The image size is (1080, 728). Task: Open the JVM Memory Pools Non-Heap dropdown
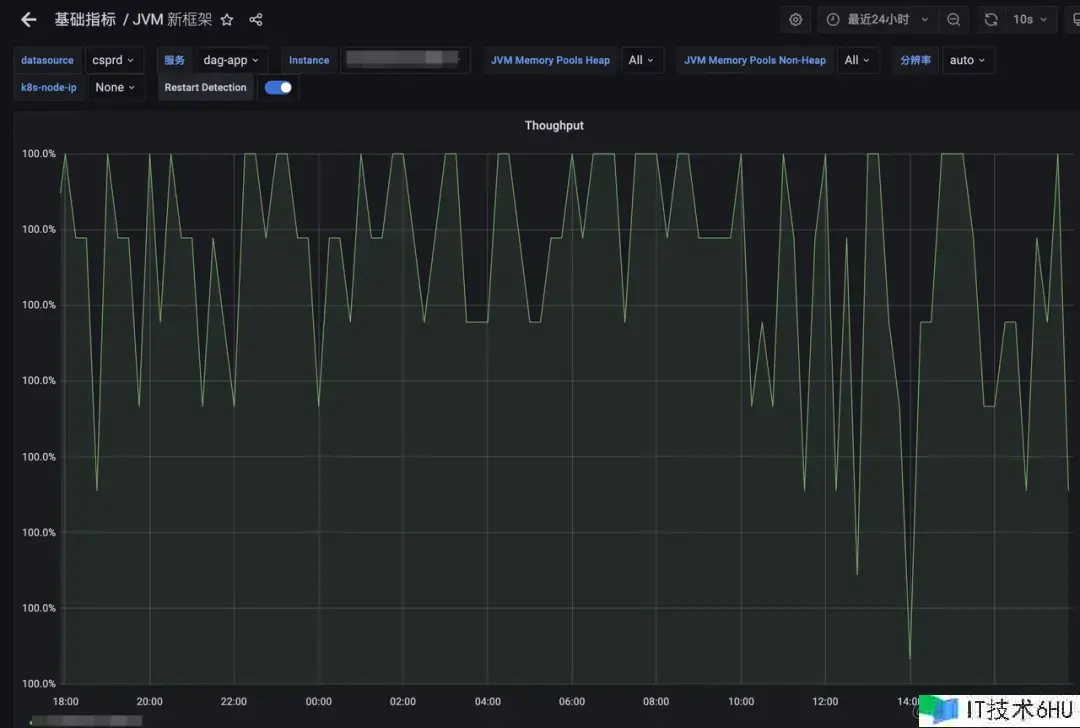pos(858,60)
